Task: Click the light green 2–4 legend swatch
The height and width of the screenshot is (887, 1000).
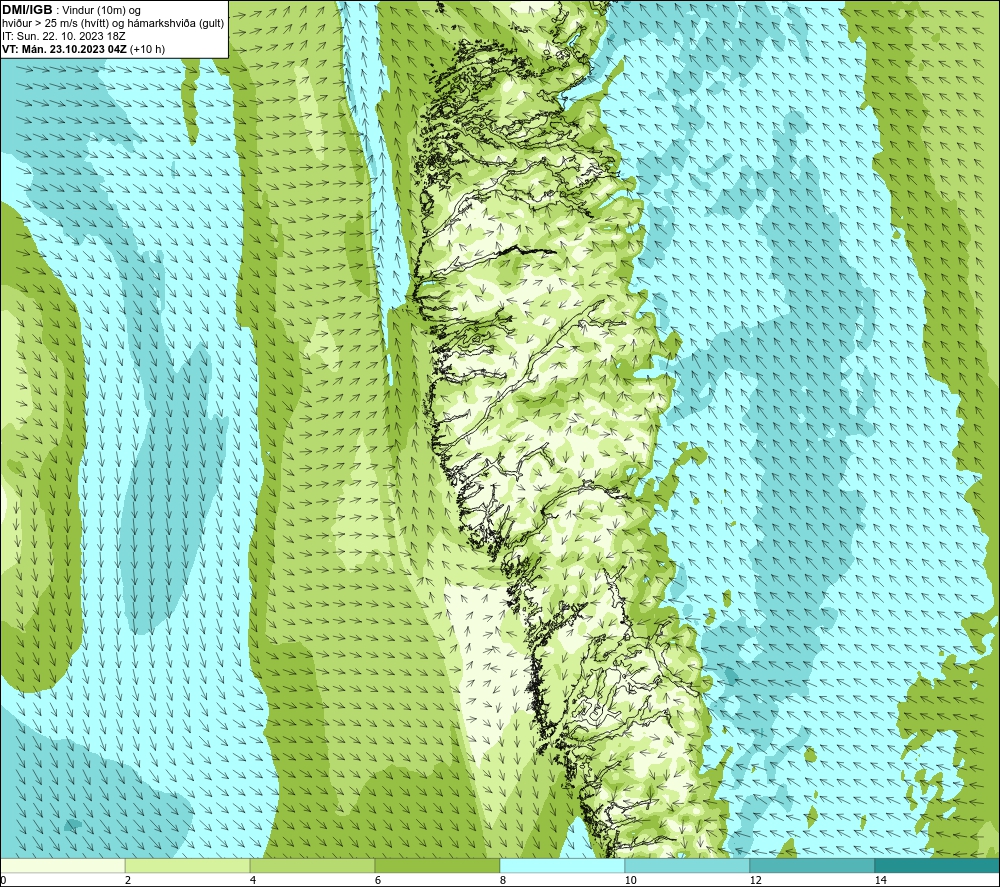Action: pyautogui.click(x=188, y=865)
